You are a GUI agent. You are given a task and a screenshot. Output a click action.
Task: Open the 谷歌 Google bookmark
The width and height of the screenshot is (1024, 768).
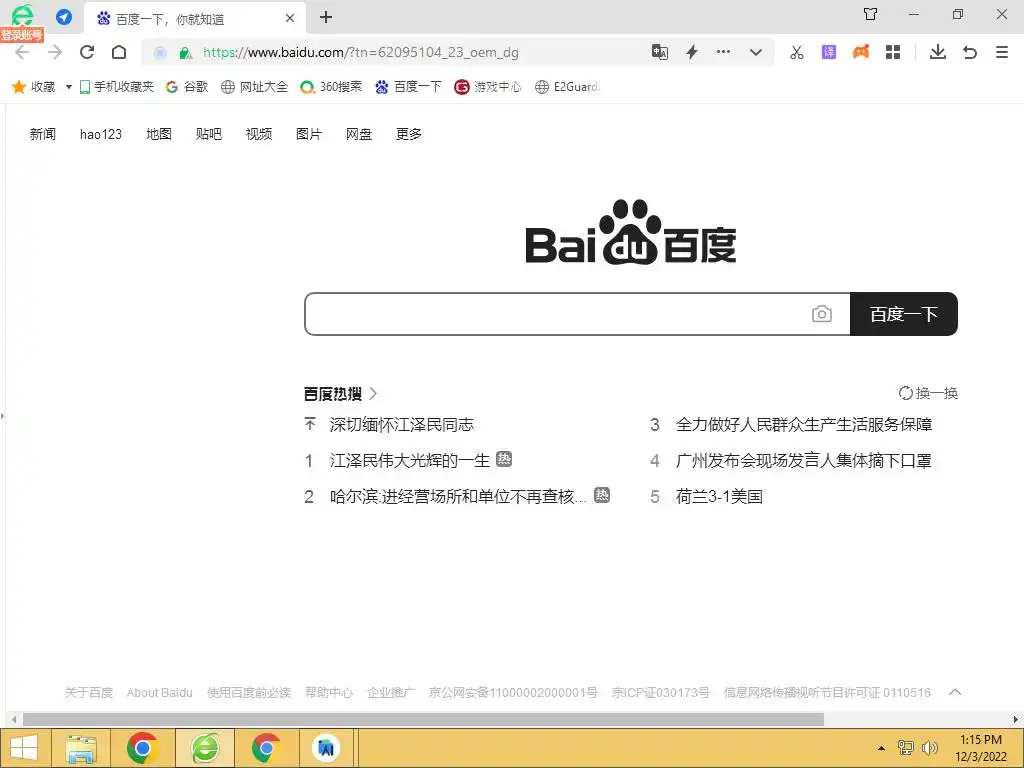click(187, 87)
